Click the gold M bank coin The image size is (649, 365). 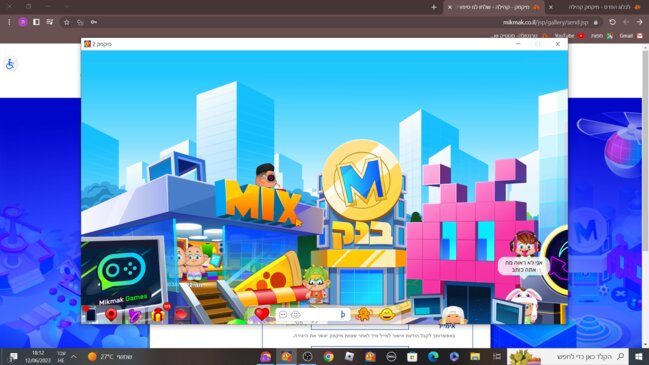coord(362,180)
